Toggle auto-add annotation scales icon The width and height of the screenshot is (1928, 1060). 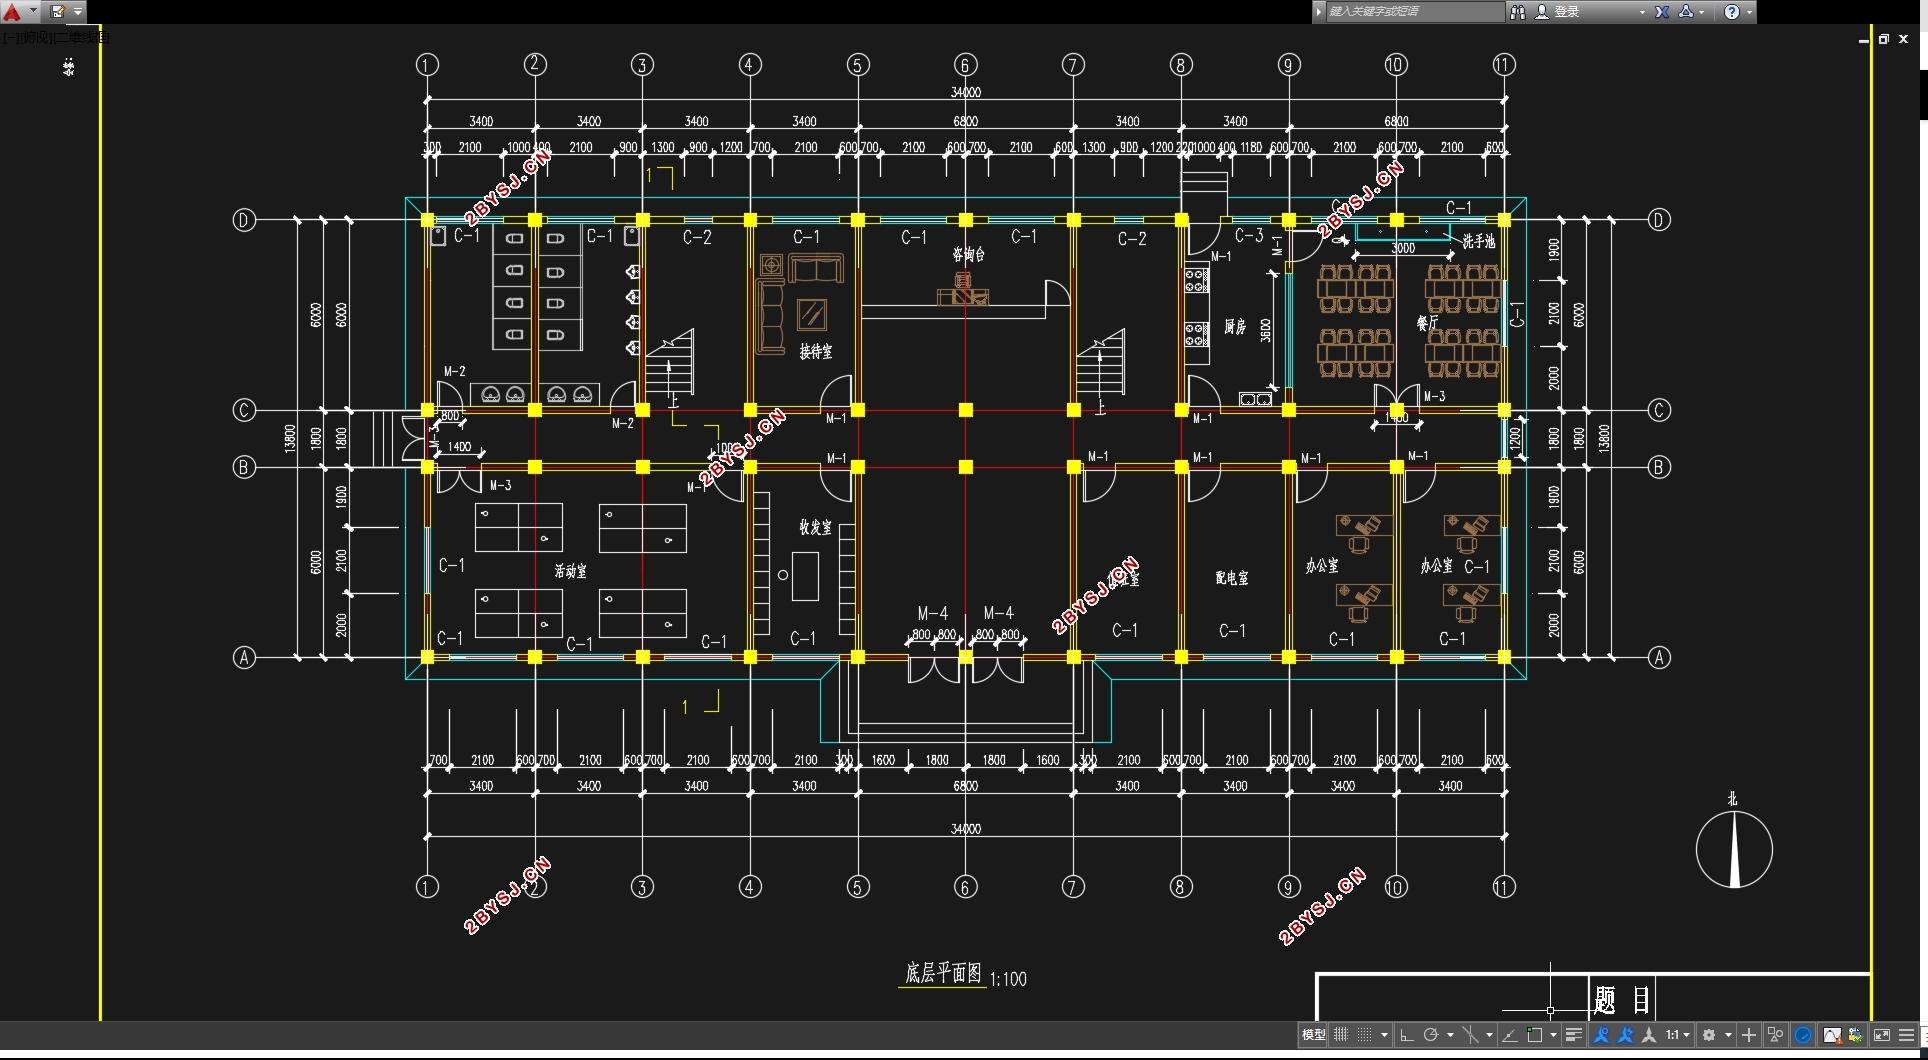(x=1625, y=1035)
